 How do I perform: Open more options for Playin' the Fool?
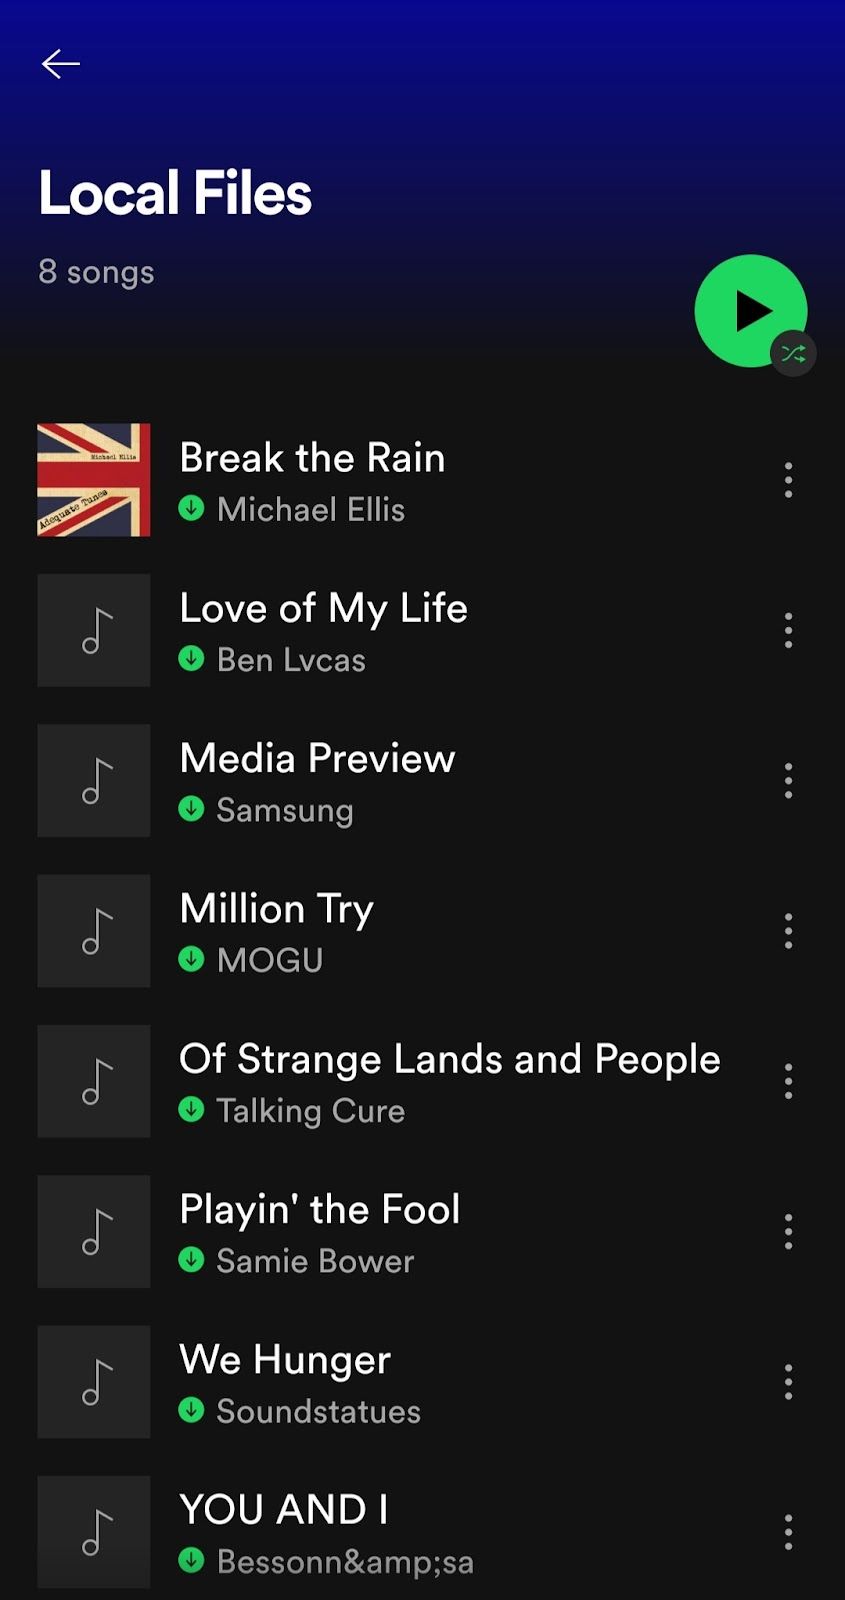(788, 1231)
